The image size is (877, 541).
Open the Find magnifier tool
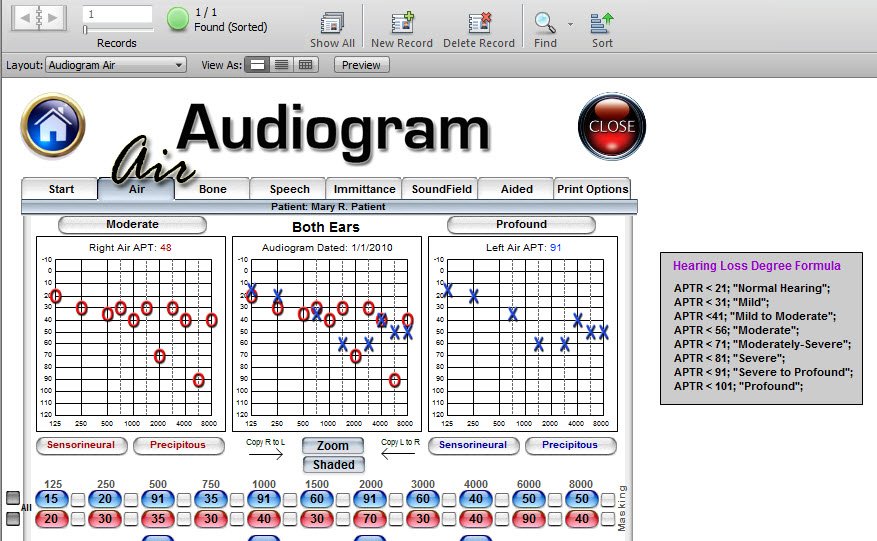(545, 23)
